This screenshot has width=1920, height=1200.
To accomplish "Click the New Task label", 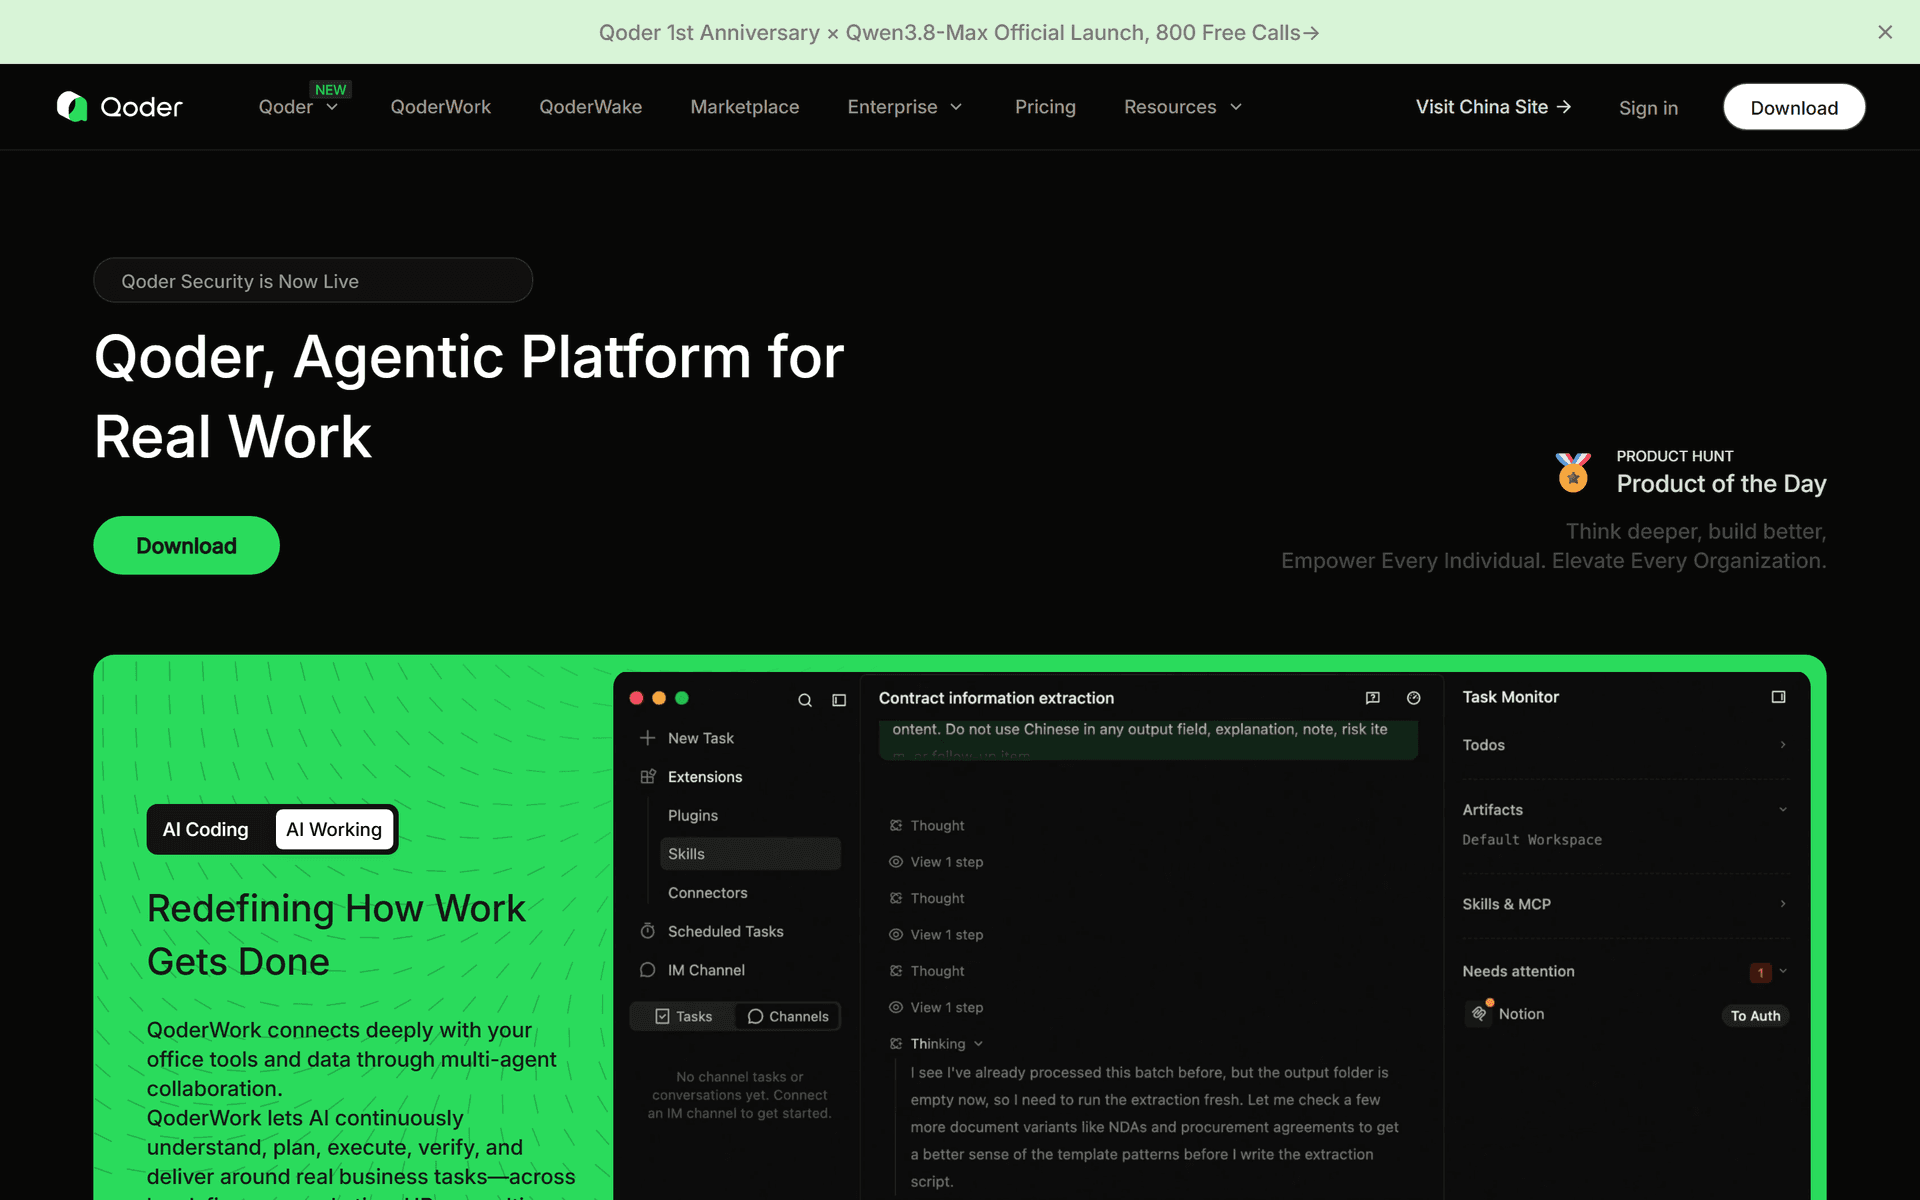I will (x=701, y=738).
